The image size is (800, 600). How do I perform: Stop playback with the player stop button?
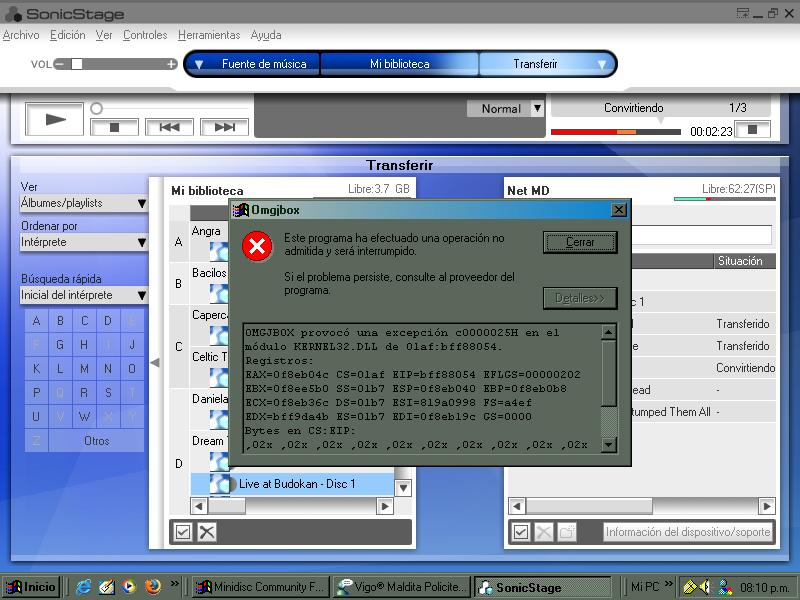tap(114, 127)
